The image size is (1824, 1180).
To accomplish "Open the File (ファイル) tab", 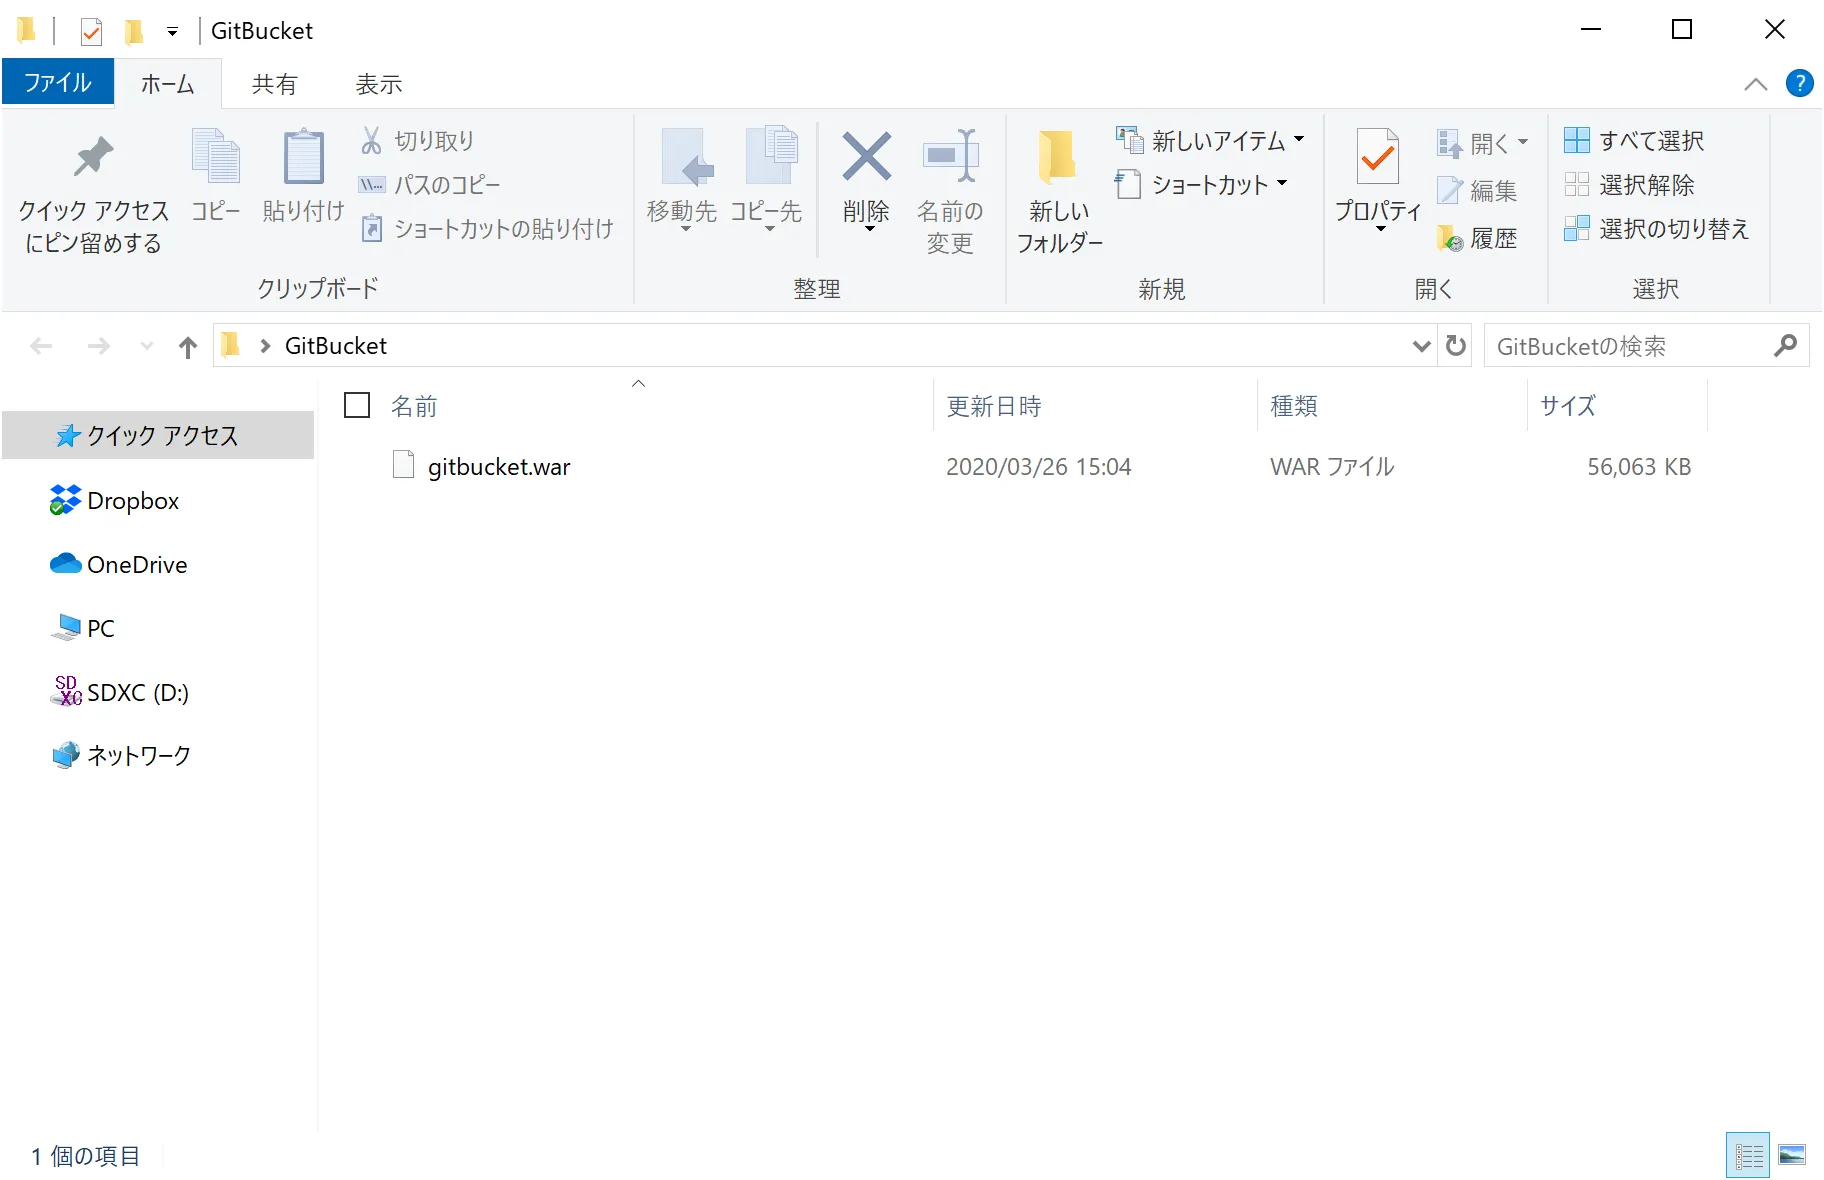I will coord(58,83).
